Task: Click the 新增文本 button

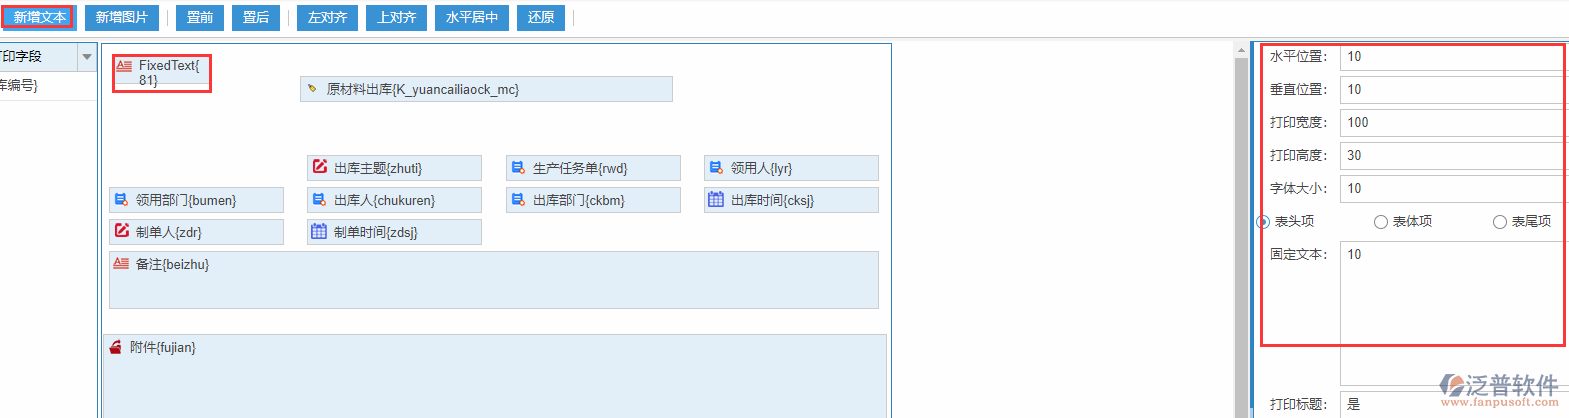Action: click(39, 17)
